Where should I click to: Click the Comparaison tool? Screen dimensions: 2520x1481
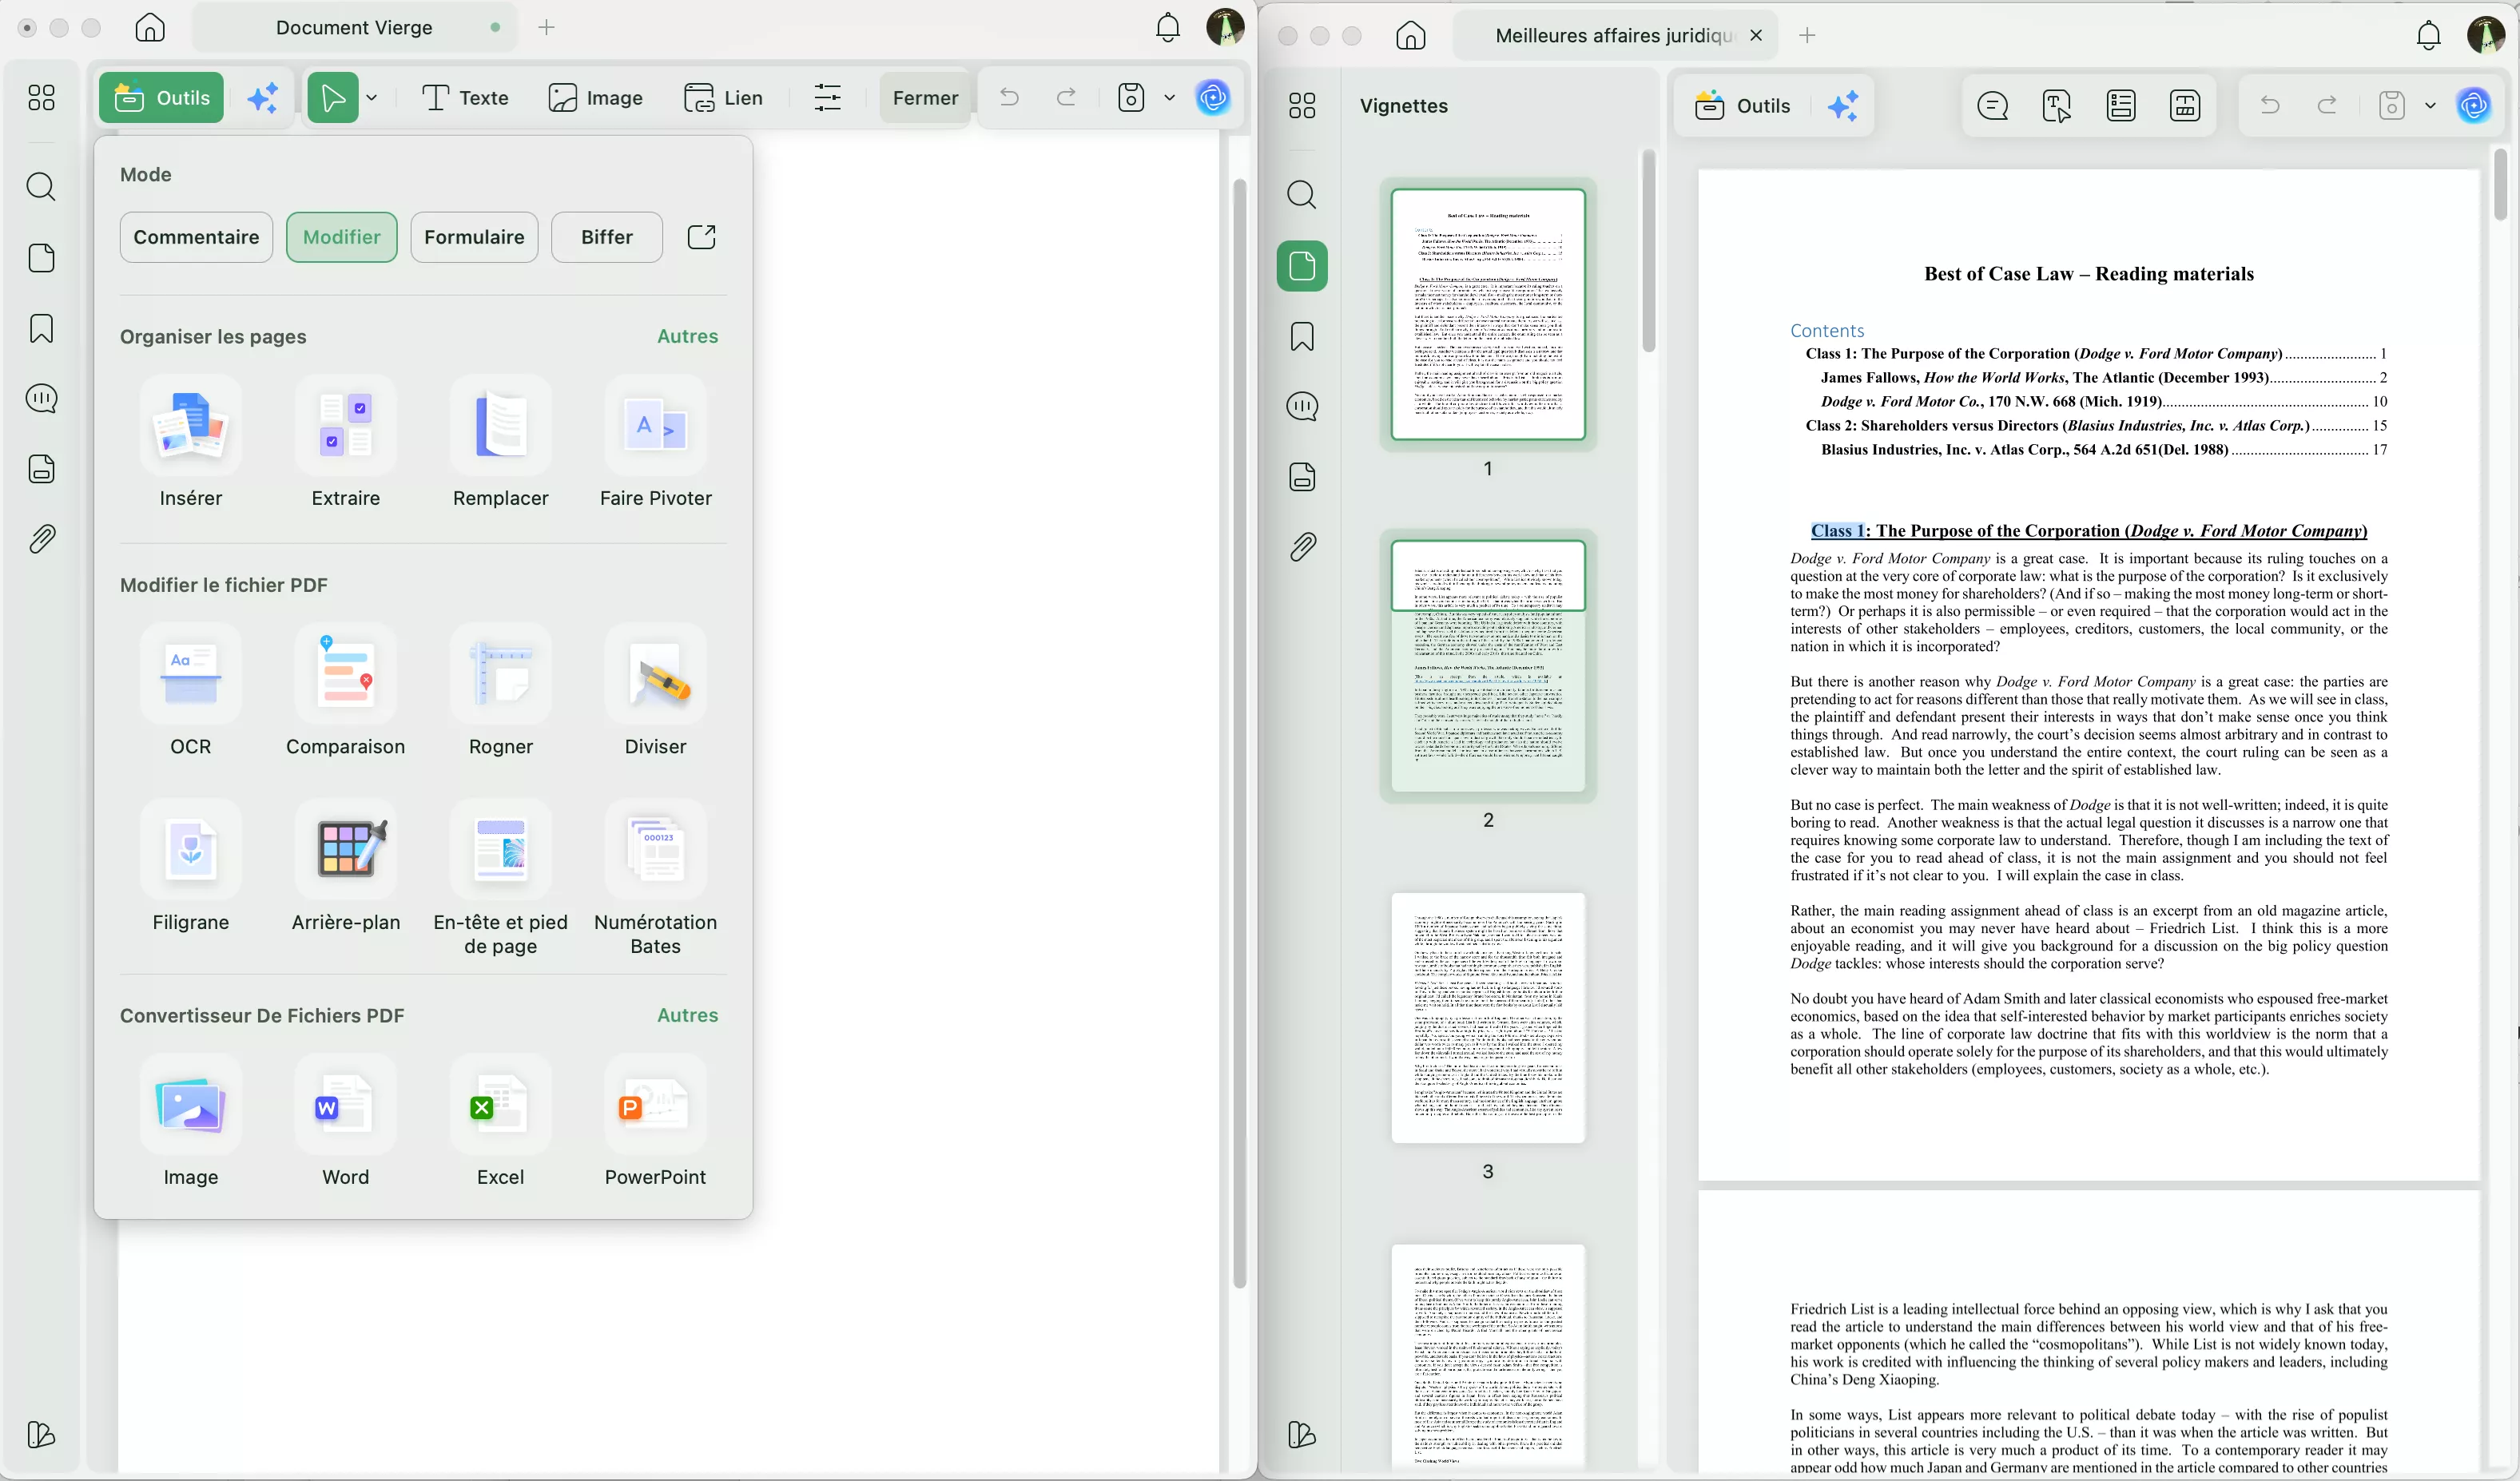pos(345,676)
